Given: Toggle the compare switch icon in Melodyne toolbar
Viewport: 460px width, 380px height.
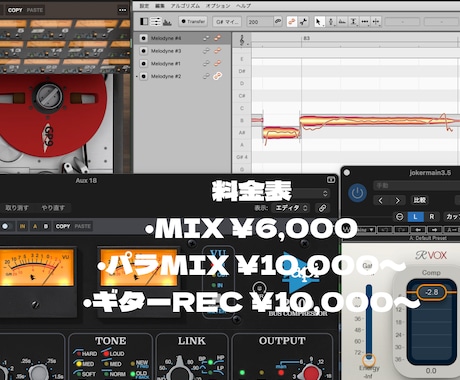Looking at the screenshot, I should click(x=303, y=22).
